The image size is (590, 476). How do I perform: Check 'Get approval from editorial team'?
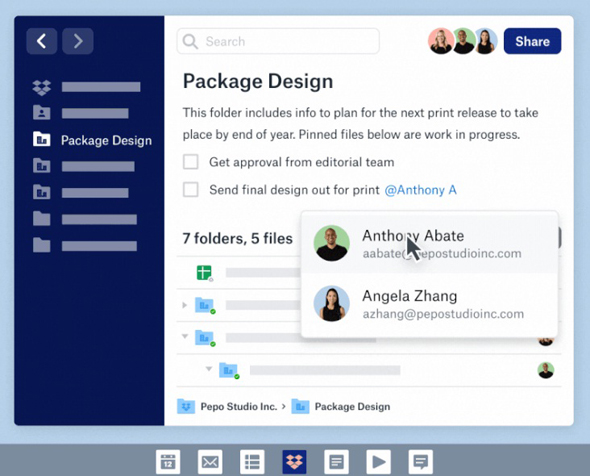(191, 162)
